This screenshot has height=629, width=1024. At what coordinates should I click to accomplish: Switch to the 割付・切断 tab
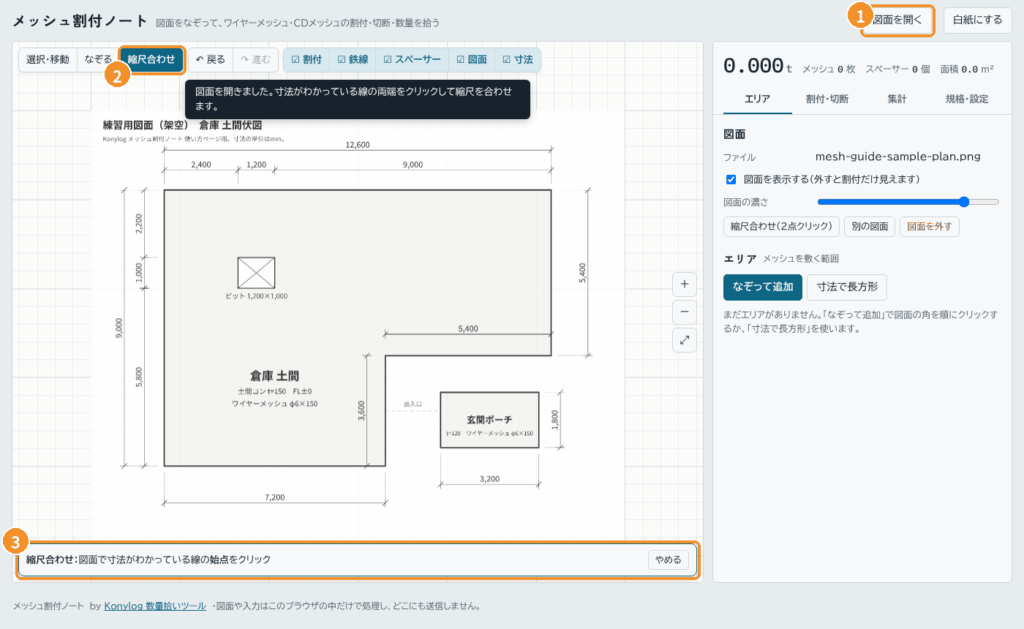pyautogui.click(x=827, y=99)
